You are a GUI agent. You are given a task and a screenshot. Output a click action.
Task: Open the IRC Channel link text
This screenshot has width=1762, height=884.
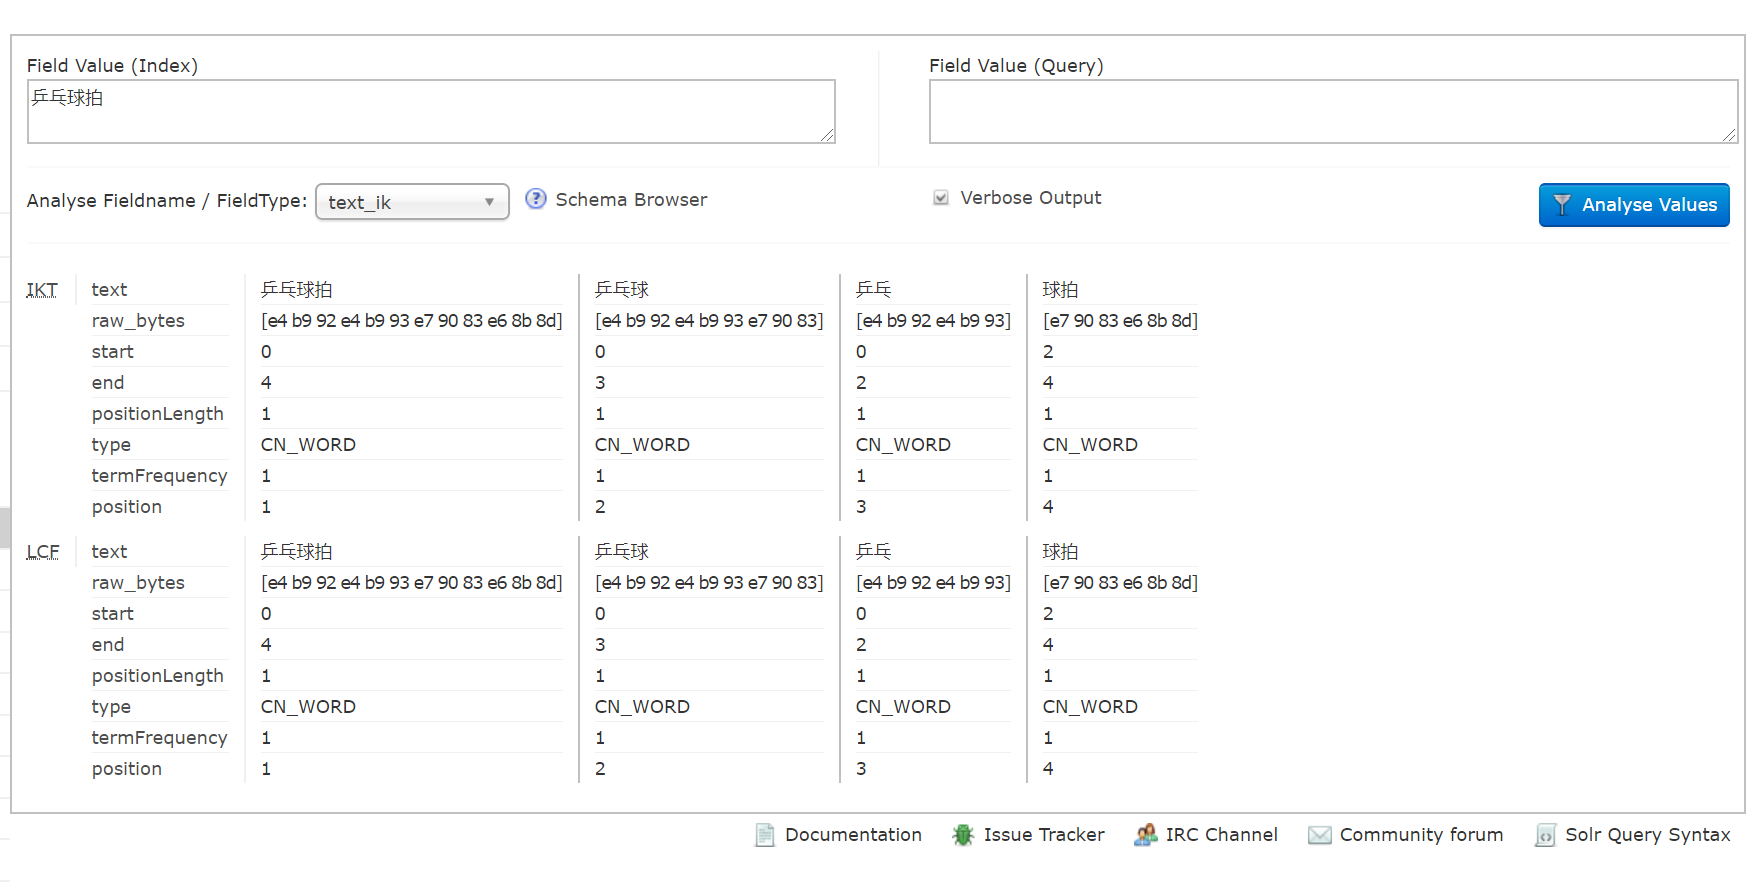(x=1221, y=835)
